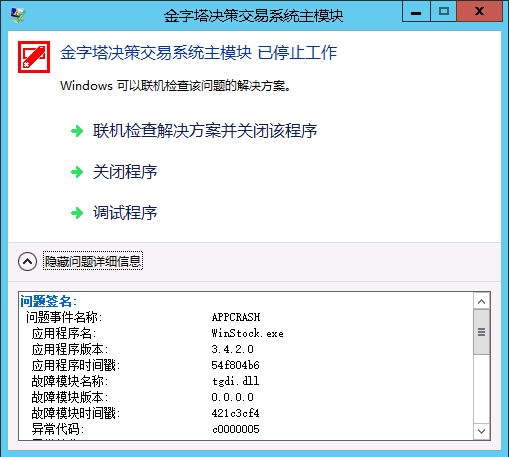
Task: Click green arrow beside 联机检查解决方案并关闭该程序
Action: point(77,131)
